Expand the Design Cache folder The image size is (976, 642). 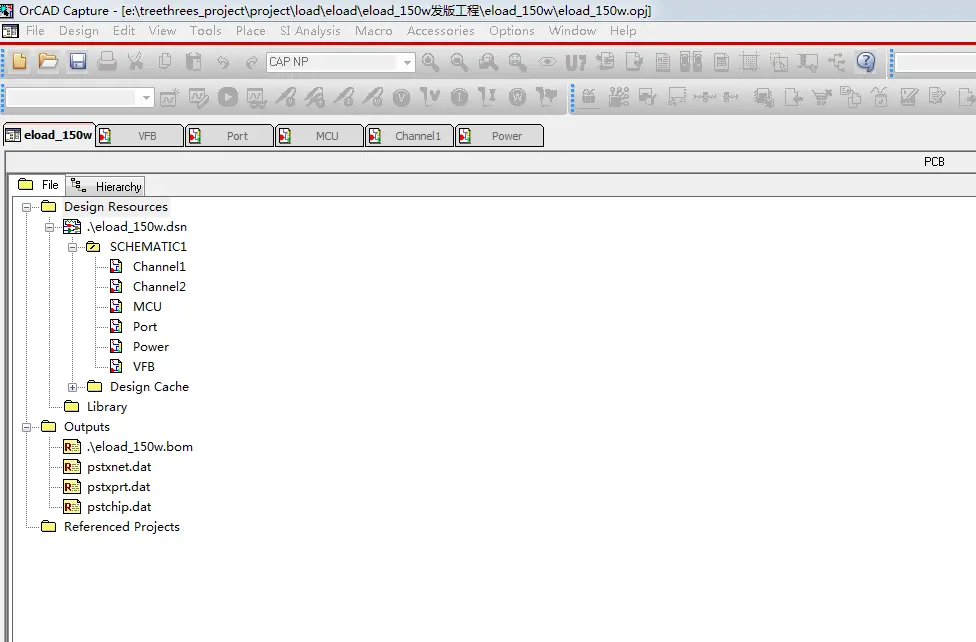tap(72, 387)
